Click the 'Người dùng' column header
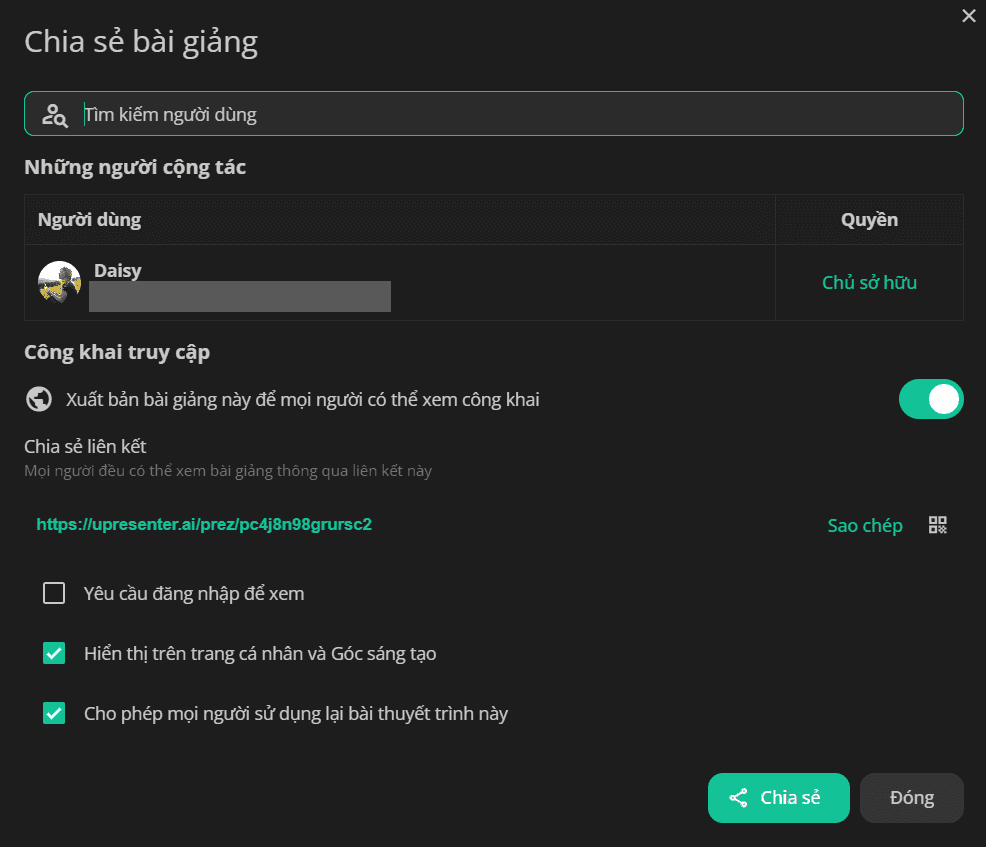 click(x=89, y=219)
